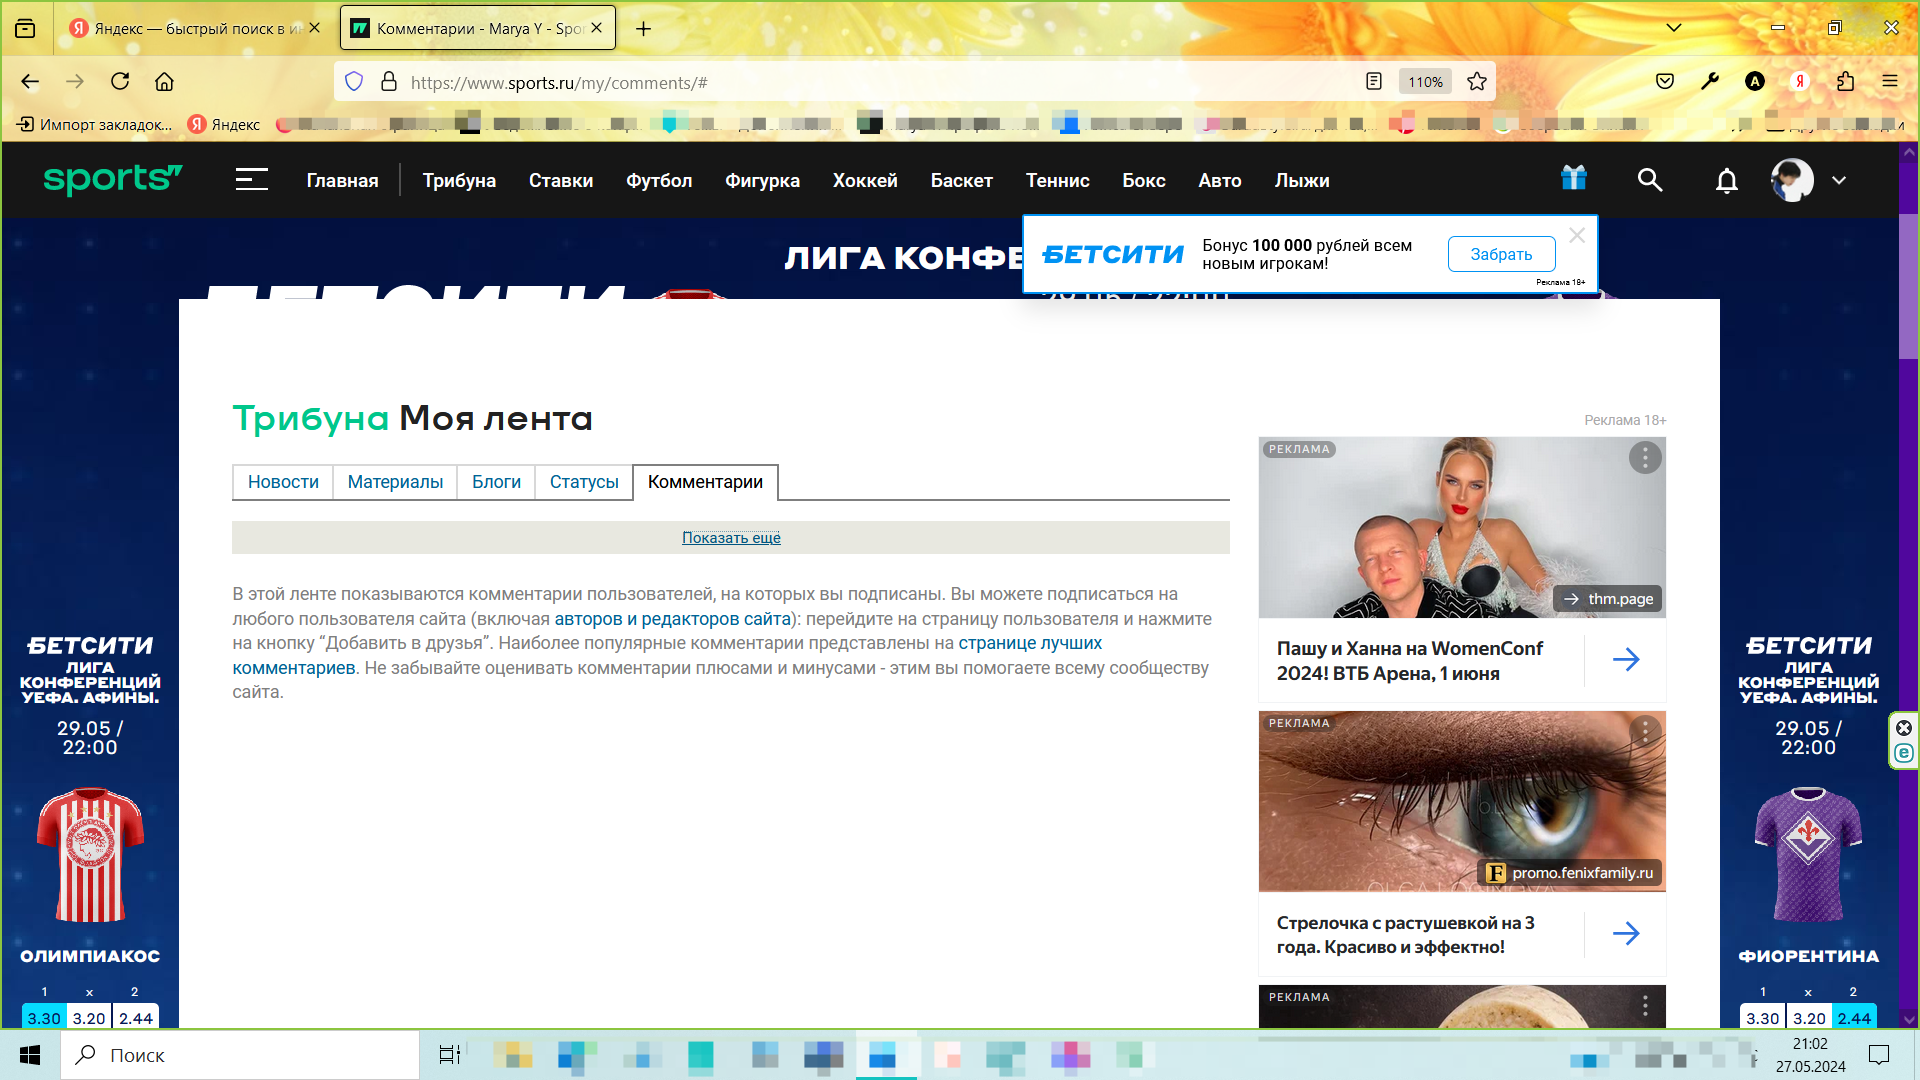
Task: Click the arrow next to WomenConf ad text
Action: tap(1626, 659)
